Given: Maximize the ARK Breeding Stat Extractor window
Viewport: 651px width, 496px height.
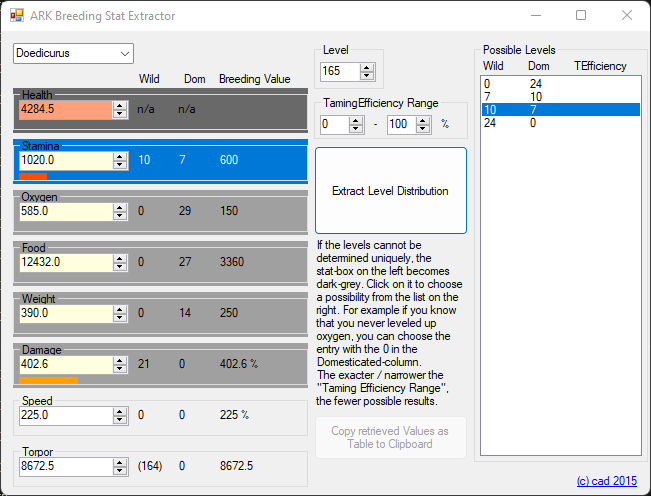Looking at the screenshot, I should click(x=581, y=16).
